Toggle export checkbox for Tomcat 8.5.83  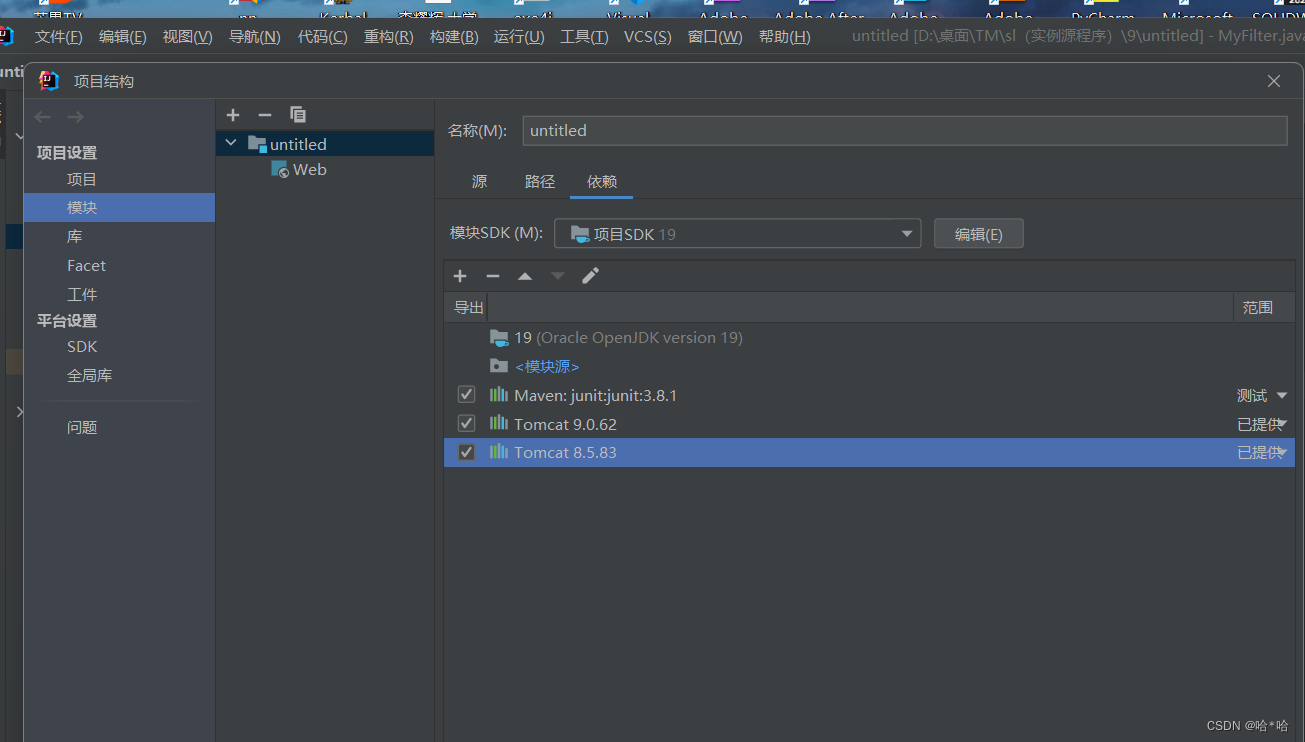tap(466, 452)
